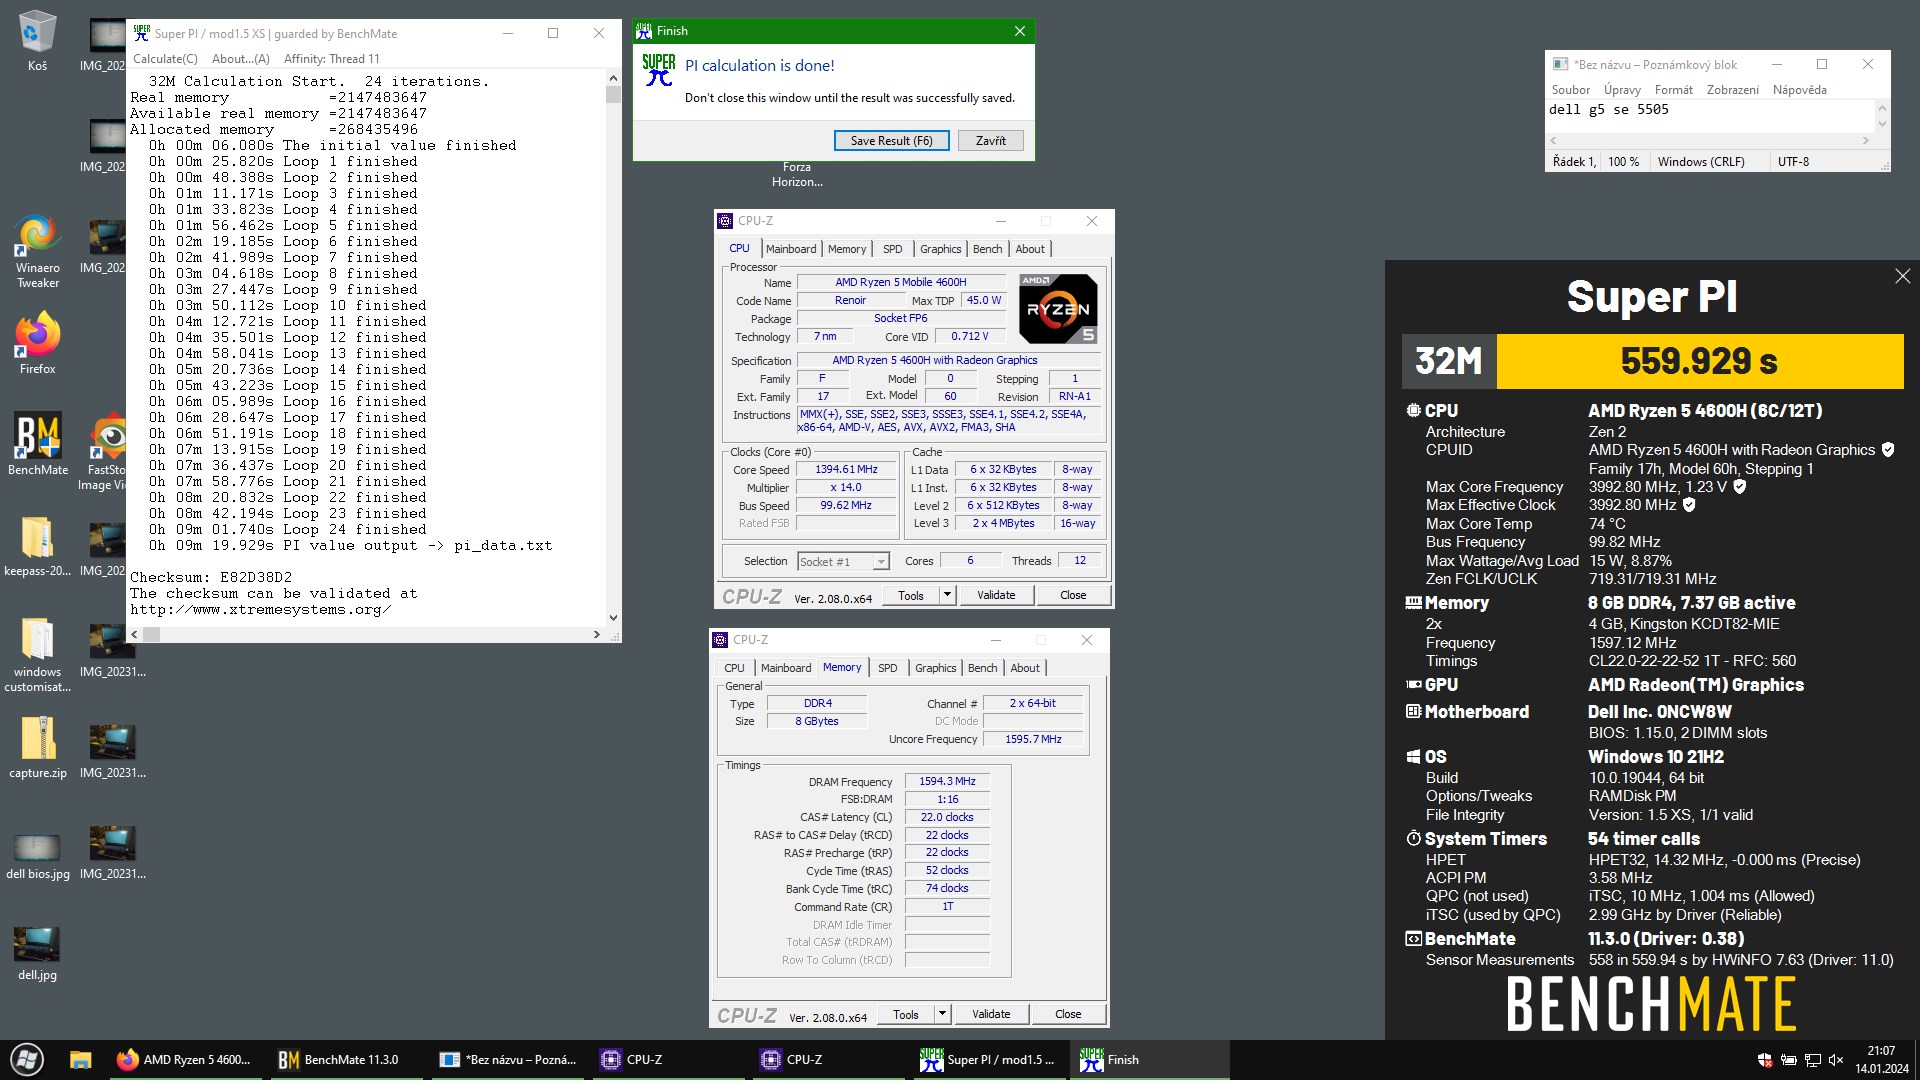
Task: Switch to Super PI mod1.5 taskbar item
Action: (989, 1060)
